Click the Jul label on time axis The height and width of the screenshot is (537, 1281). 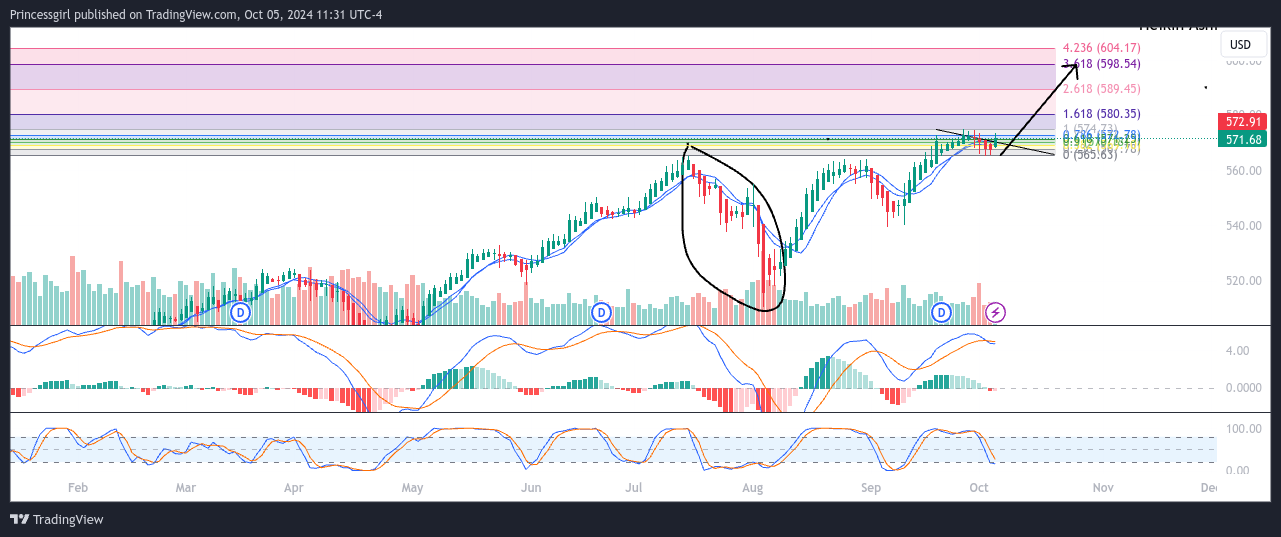[633, 488]
